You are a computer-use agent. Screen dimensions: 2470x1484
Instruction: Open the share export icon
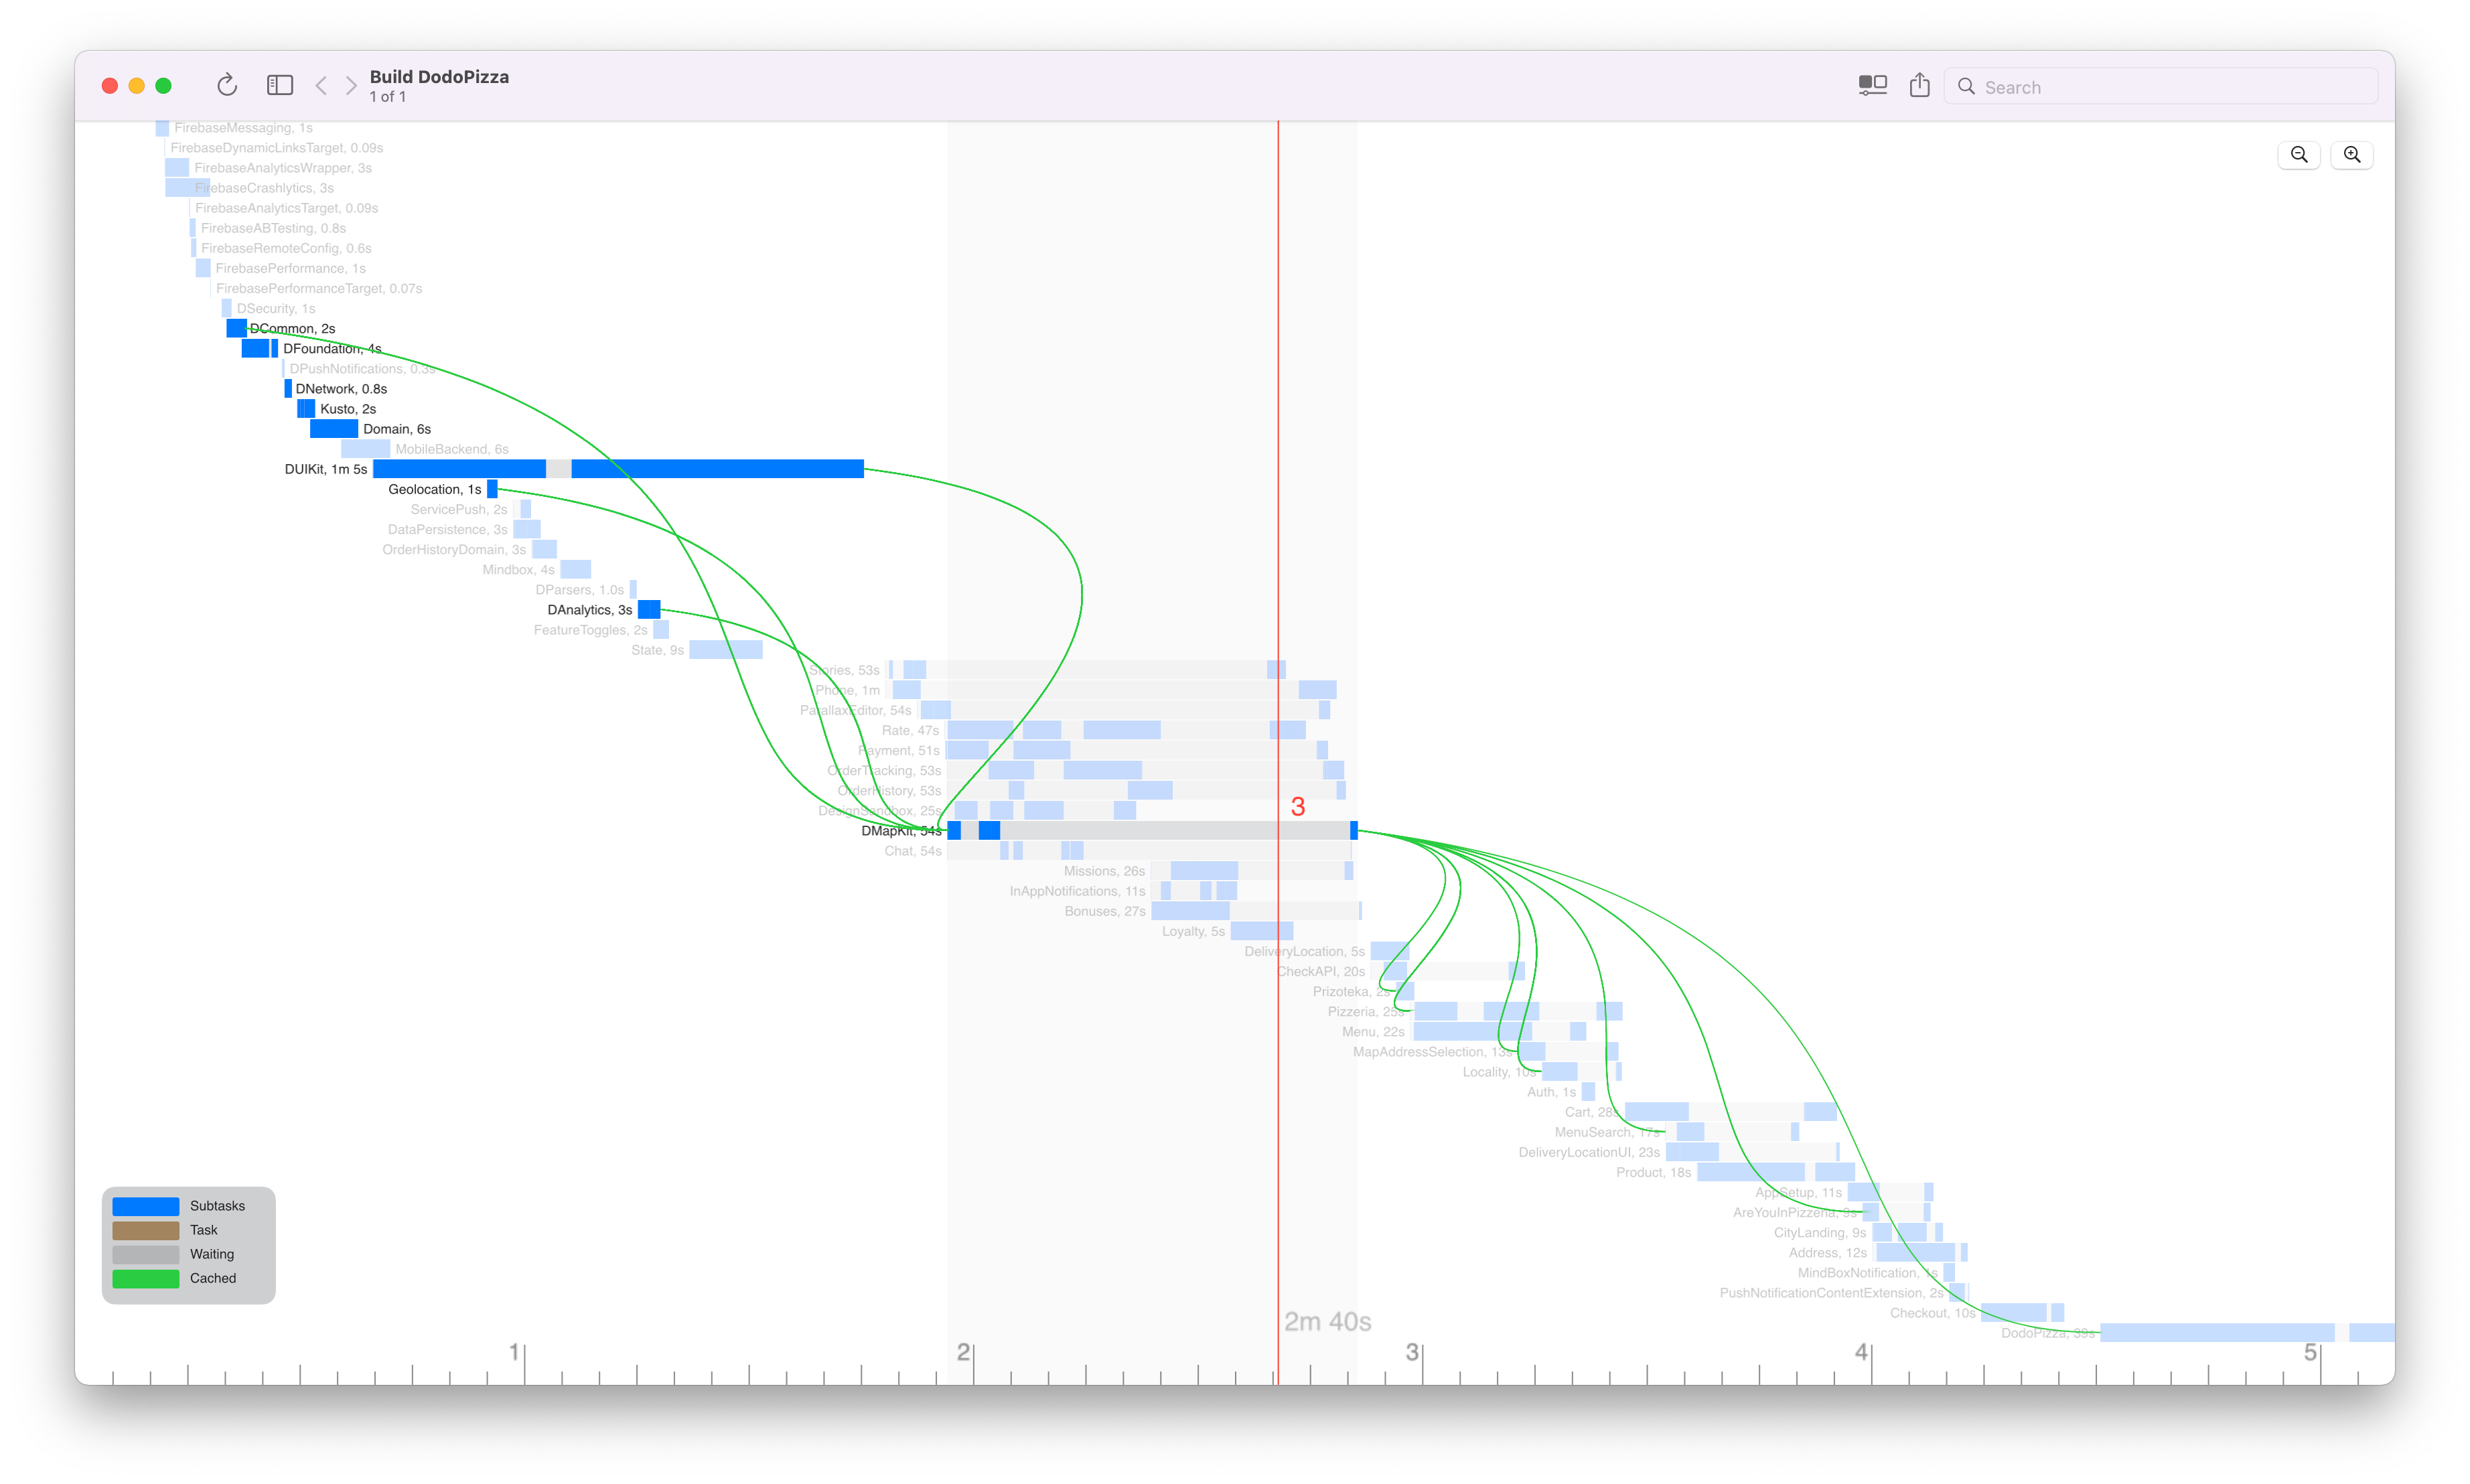point(1919,86)
